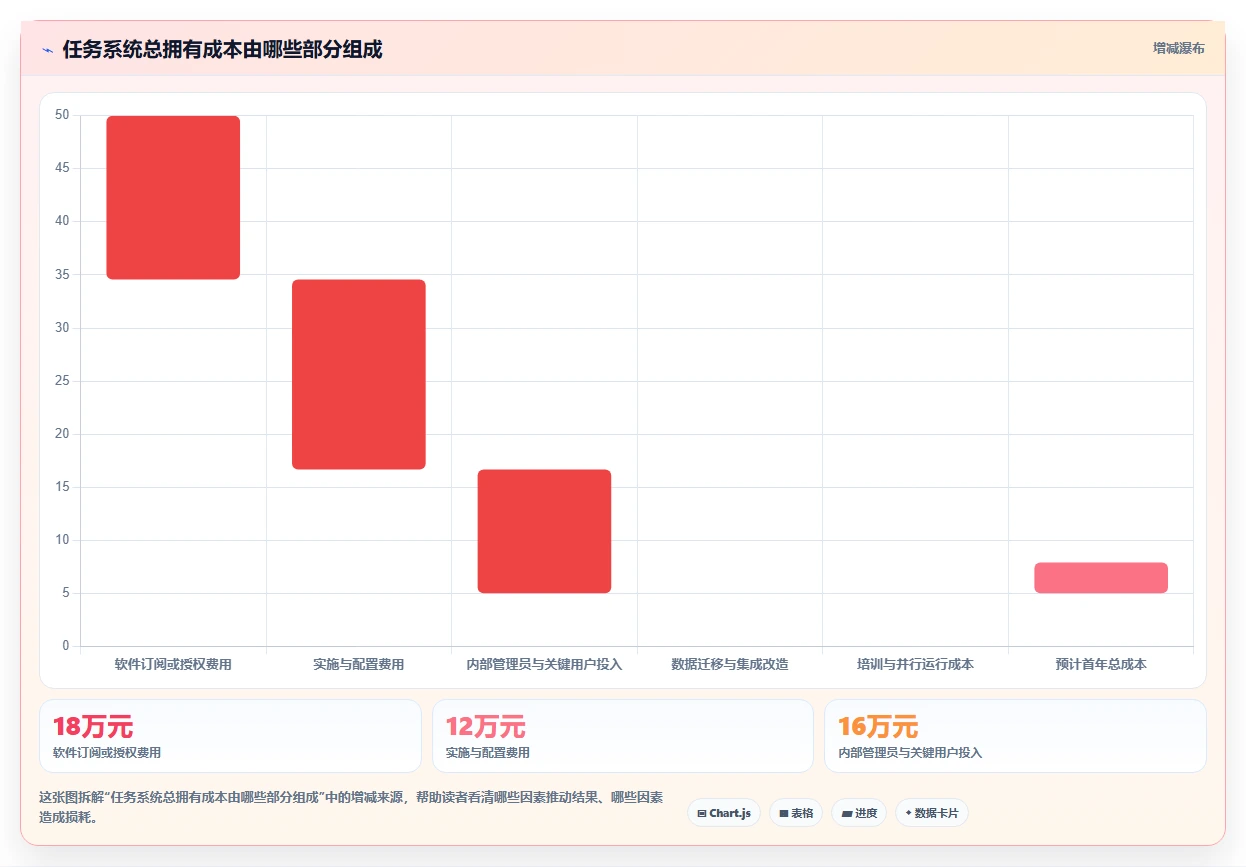Screen dimensions: 1246x867
Task: Click the 数据迁移与集成改造 axis label
Action: tap(730, 664)
